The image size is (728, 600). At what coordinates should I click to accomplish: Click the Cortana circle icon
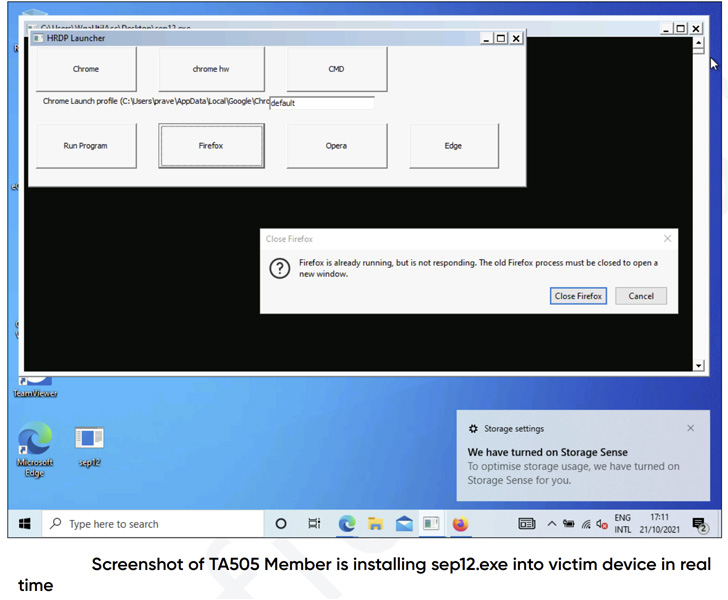pos(281,524)
